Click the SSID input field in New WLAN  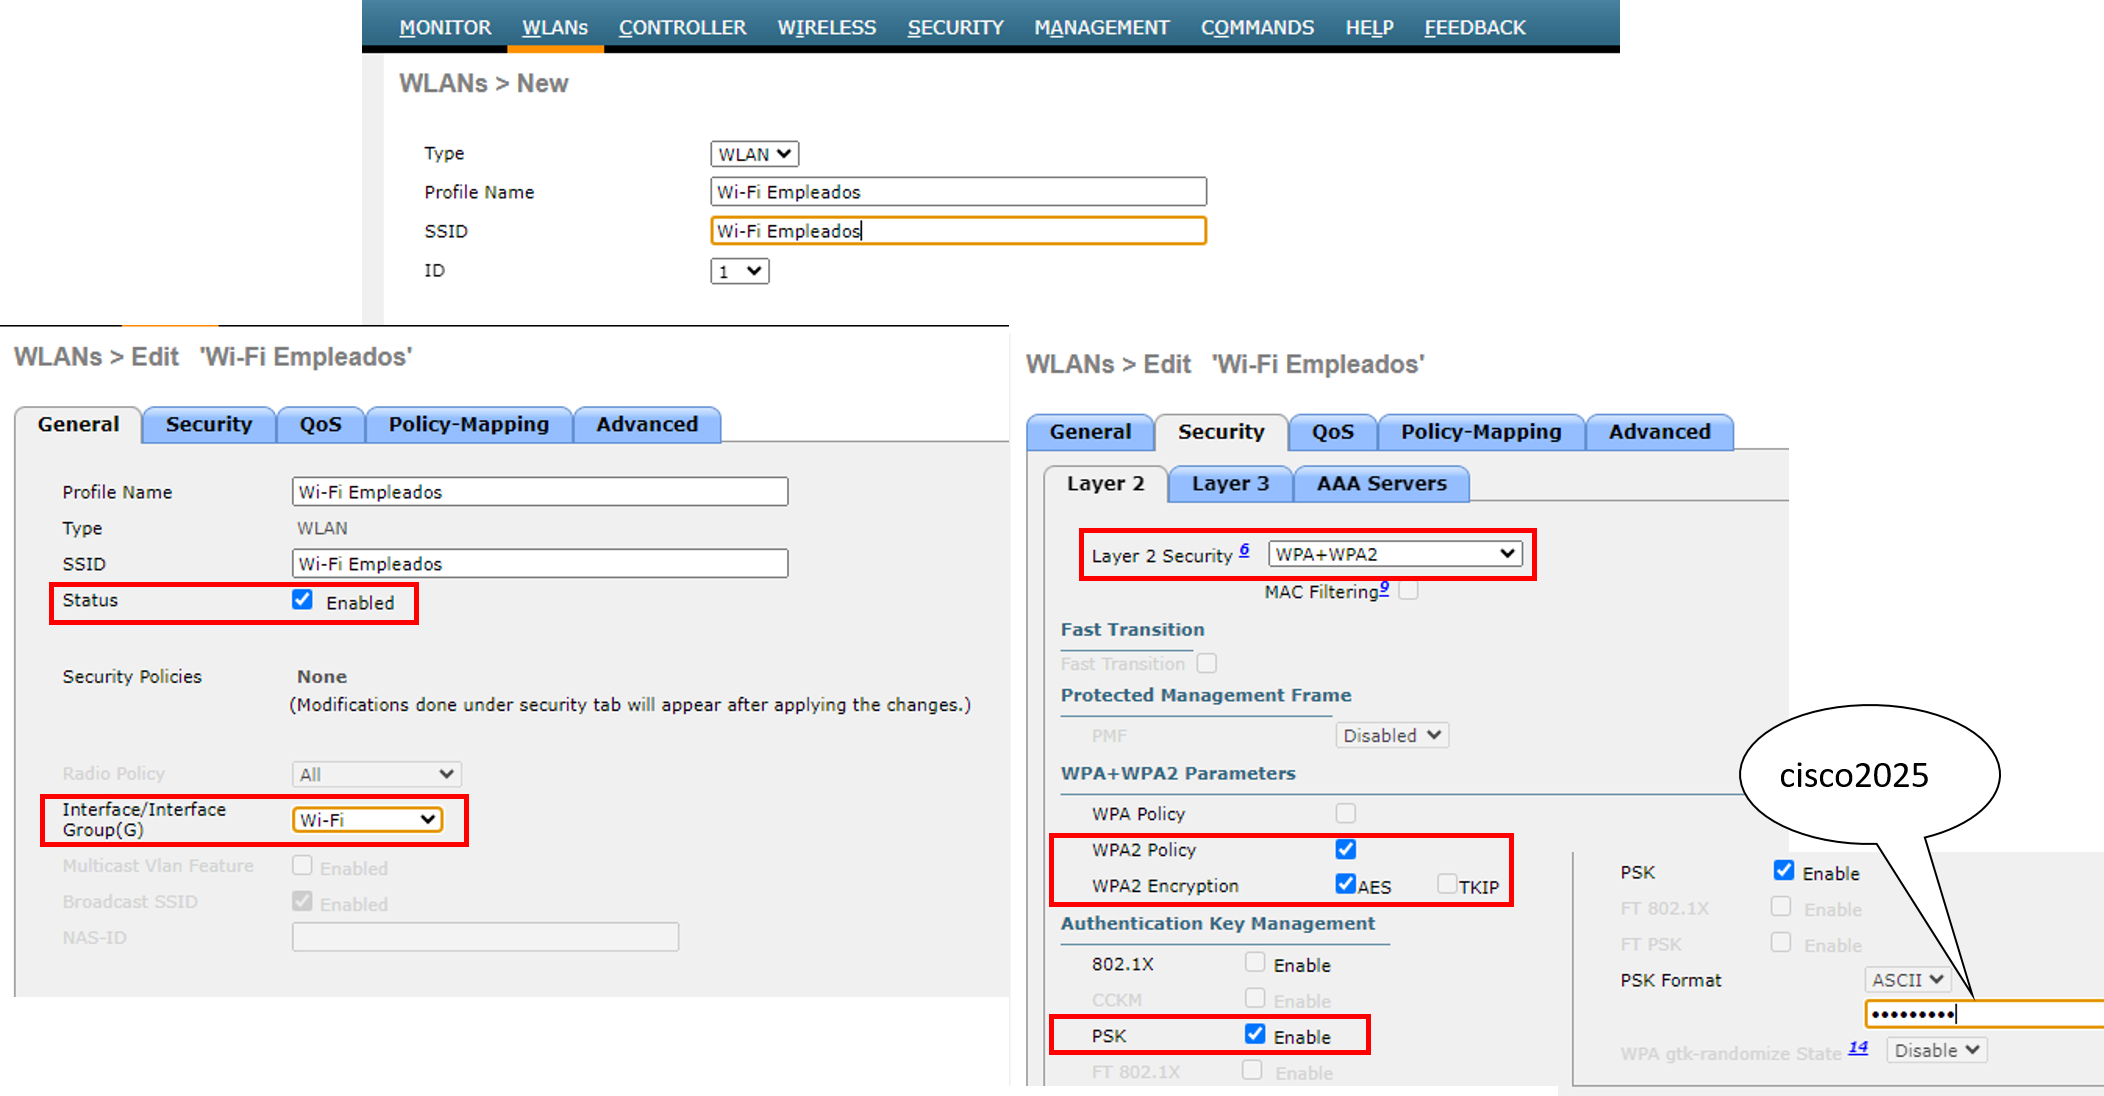tap(958, 231)
